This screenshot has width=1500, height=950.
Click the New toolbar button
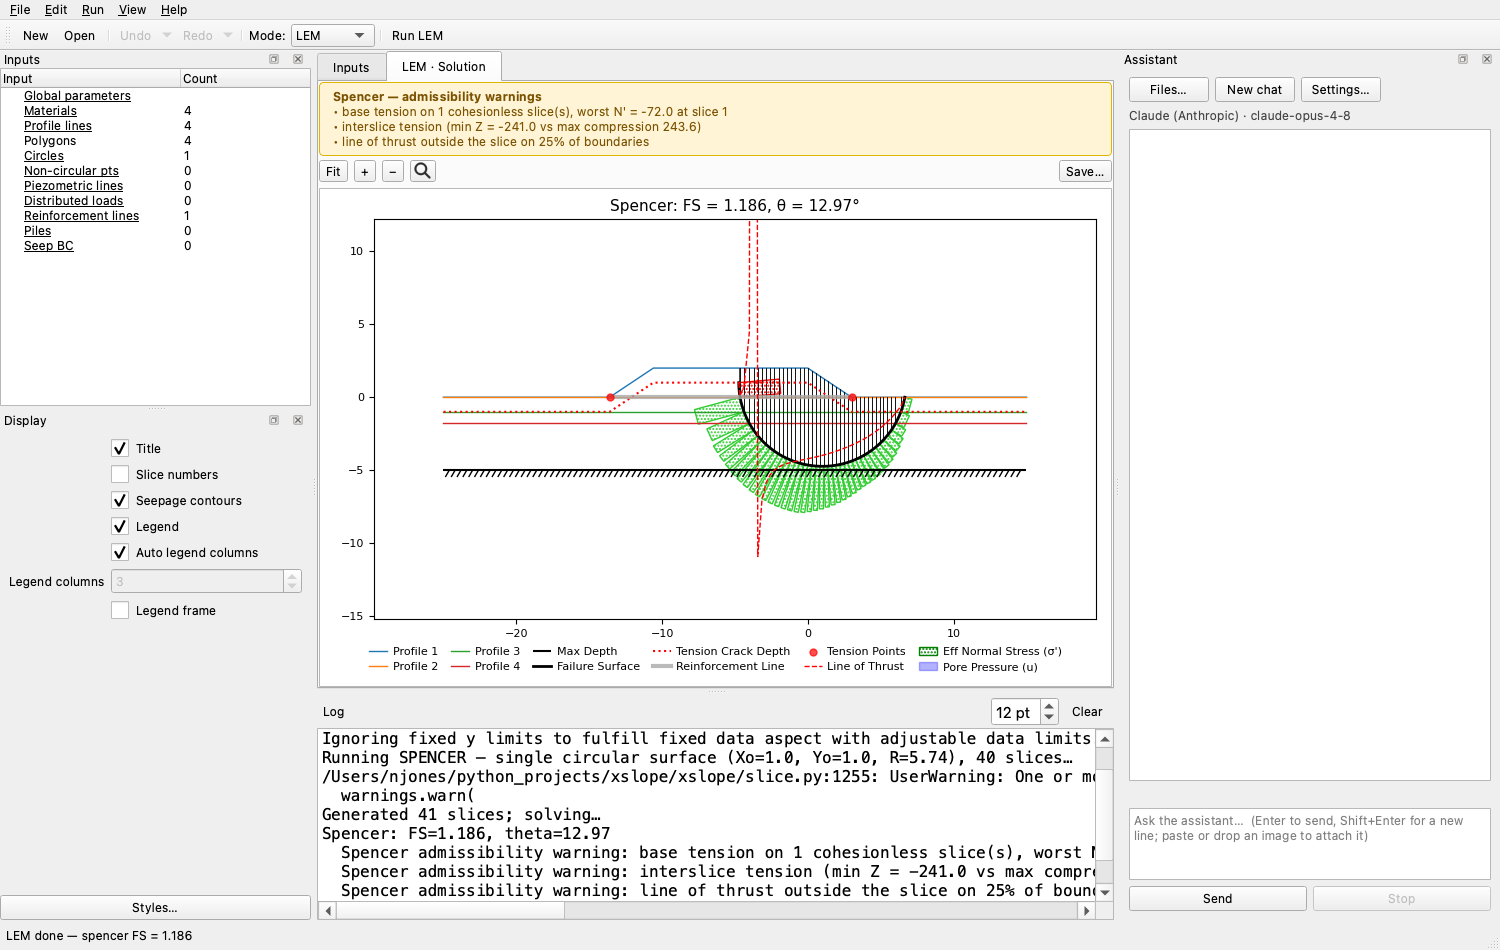36,35
